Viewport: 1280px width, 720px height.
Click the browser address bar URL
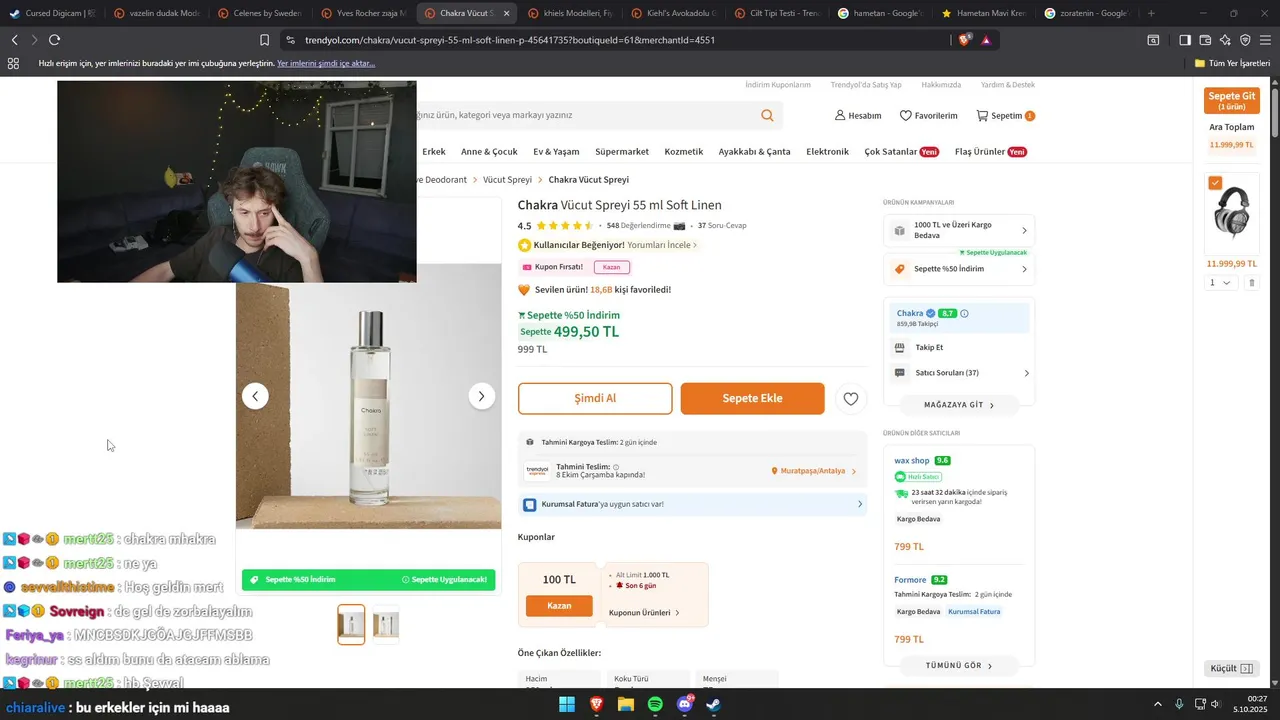coord(510,40)
